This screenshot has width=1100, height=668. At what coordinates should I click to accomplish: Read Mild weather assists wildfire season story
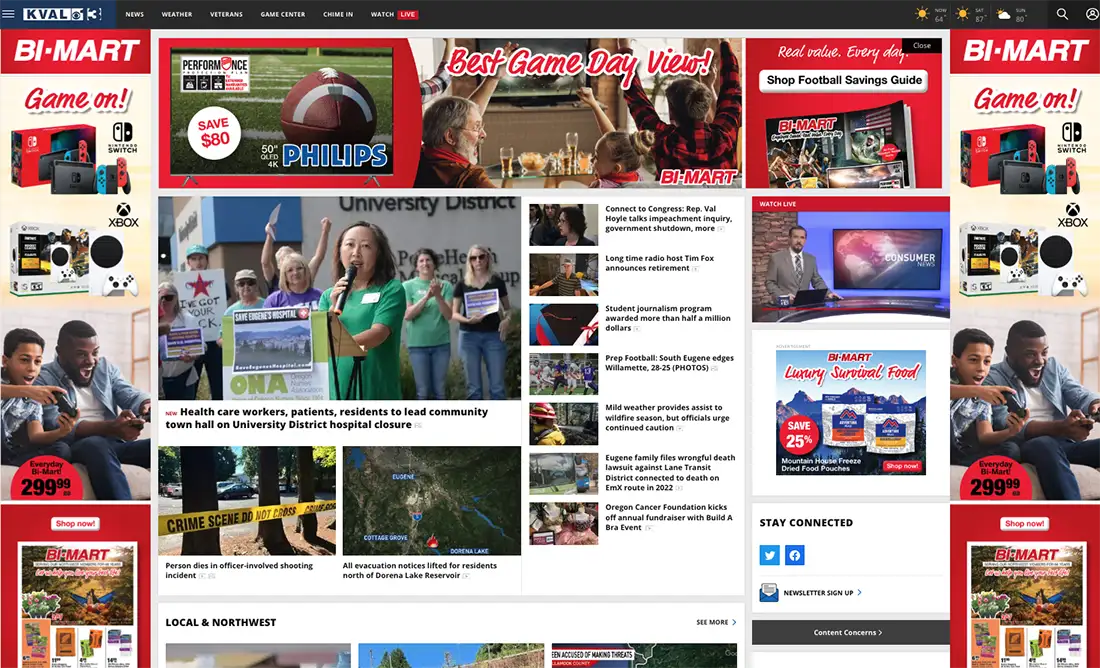pyautogui.click(x=667, y=418)
